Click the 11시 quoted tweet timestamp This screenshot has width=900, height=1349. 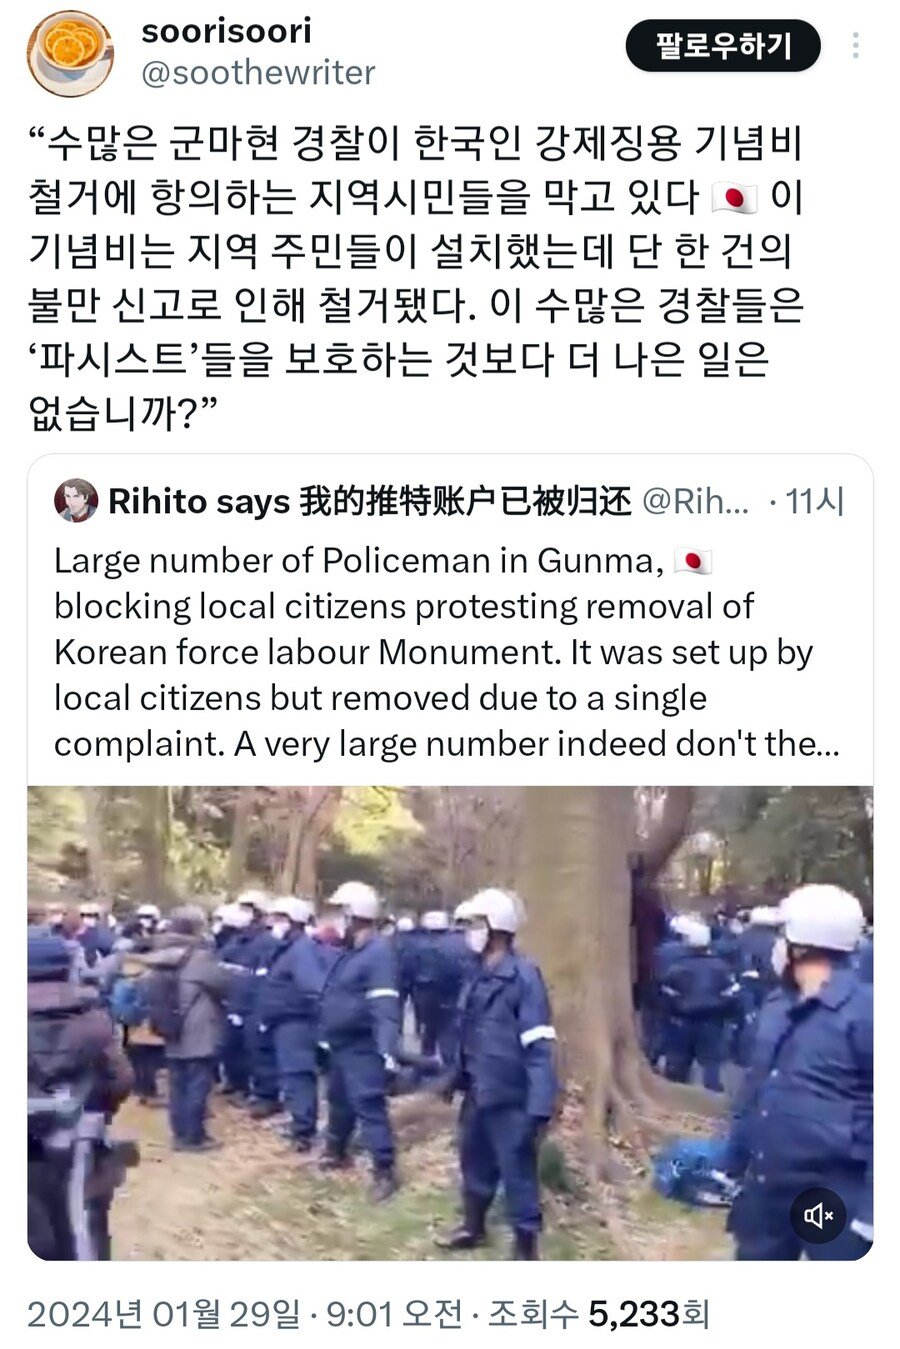point(815,501)
